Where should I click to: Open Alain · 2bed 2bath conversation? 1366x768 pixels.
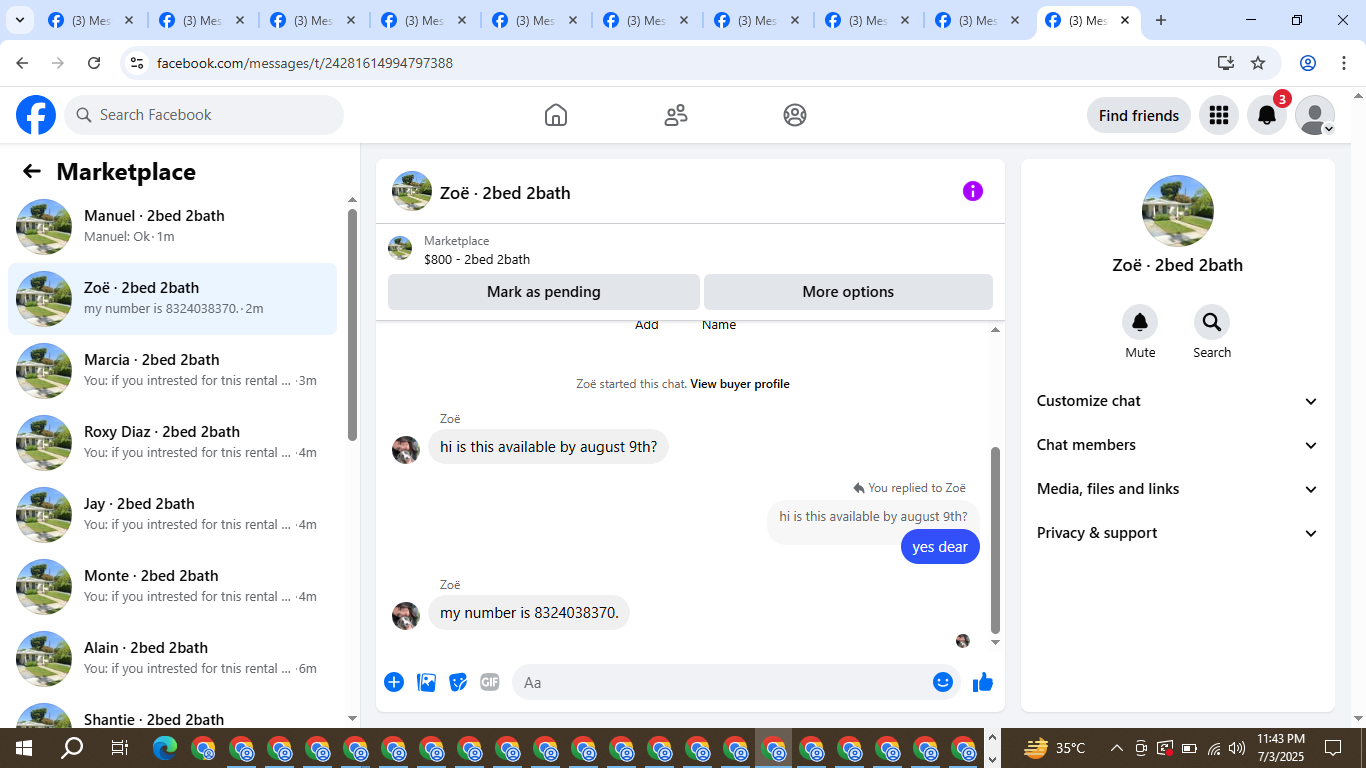coord(172,659)
